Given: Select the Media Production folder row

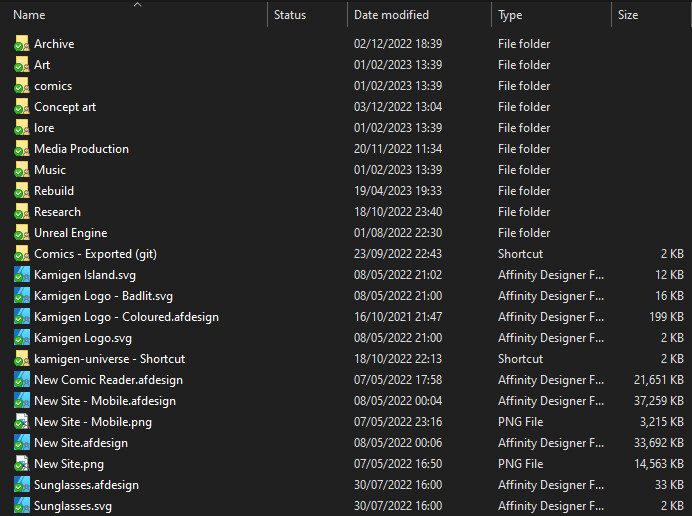Looking at the screenshot, I should tap(349, 149).
